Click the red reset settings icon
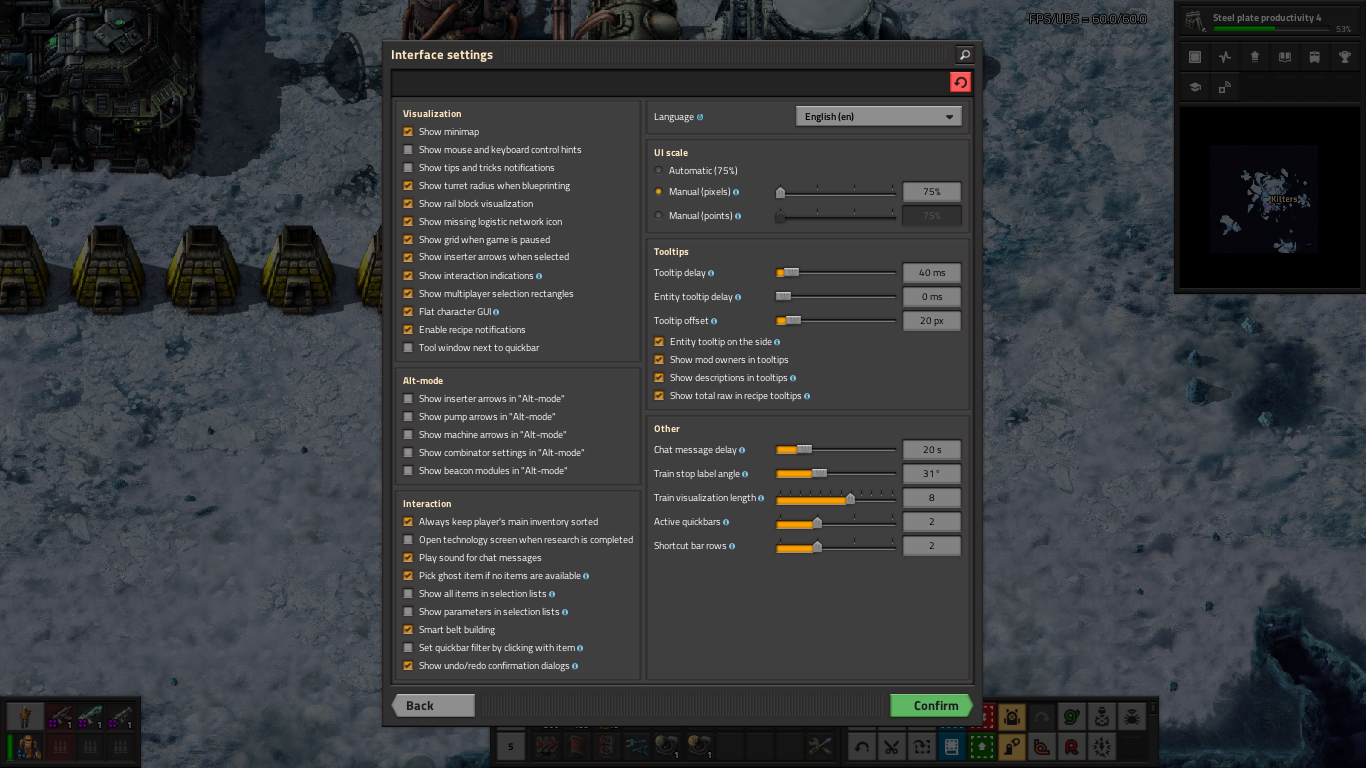 click(960, 82)
